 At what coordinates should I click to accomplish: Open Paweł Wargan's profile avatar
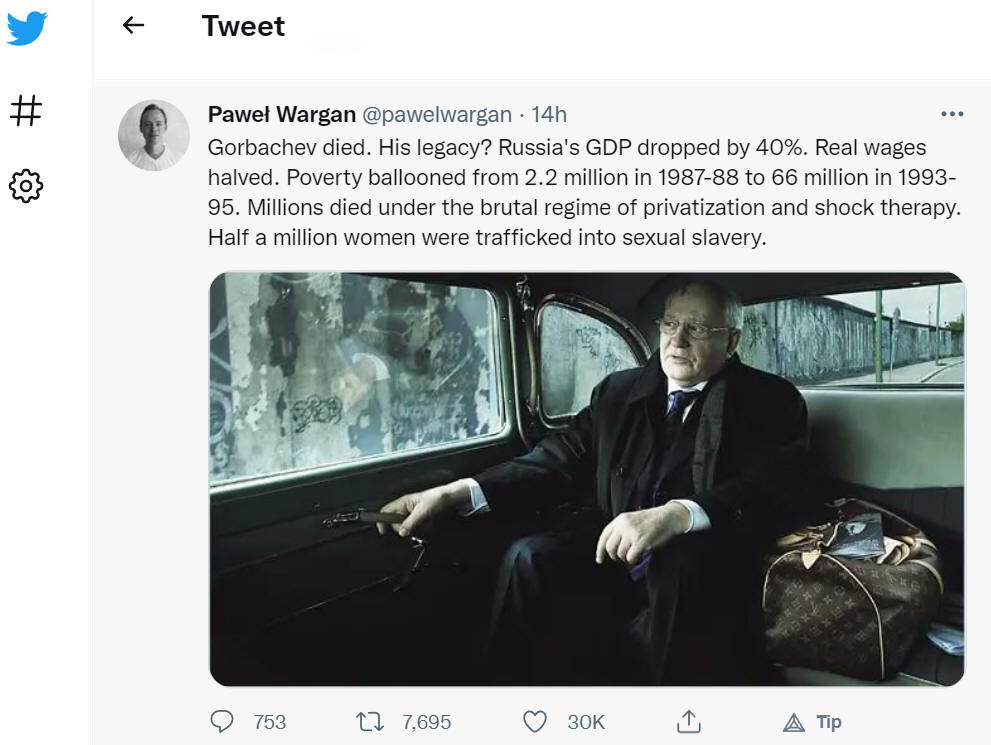(x=154, y=135)
